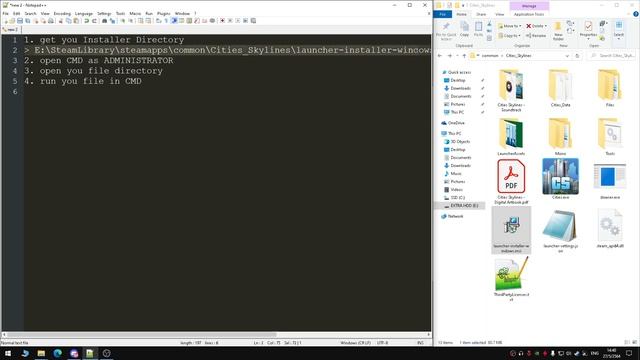Click line 3 'open CMD as ADMINISTRATOR' text
Image resolution: width=640 pixels, height=360 pixels.
[106, 60]
